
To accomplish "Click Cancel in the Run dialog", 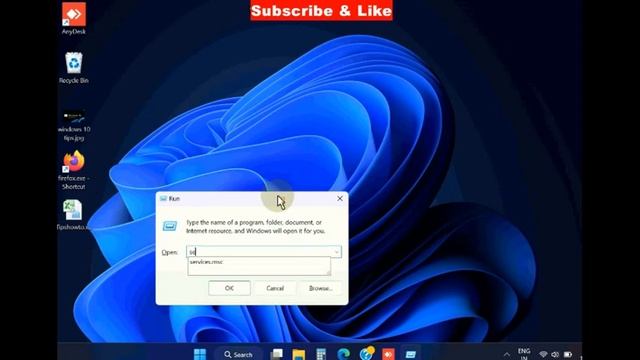I will click(x=275, y=288).
